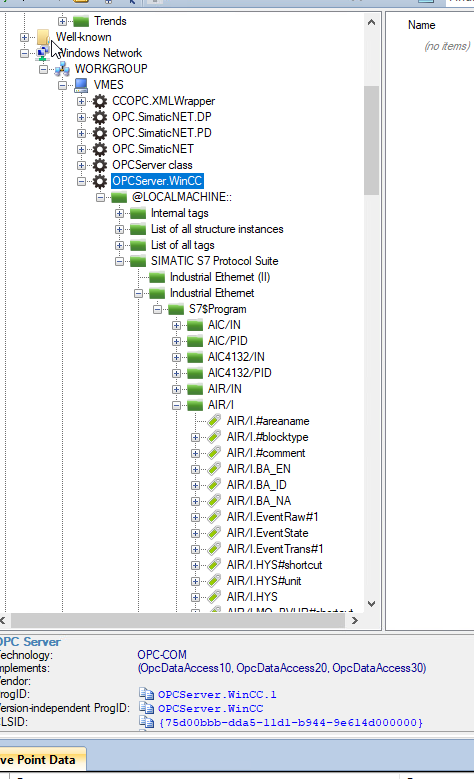Collapse the SIMATIC S7 Protocol Suite node
Viewport: 474px width, 779px height.
(x=119, y=261)
